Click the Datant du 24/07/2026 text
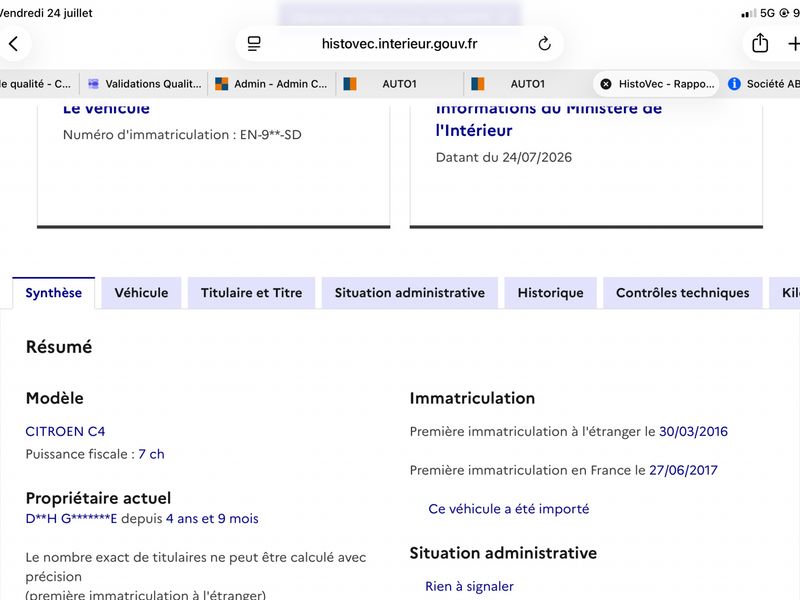The height and width of the screenshot is (600, 800). click(x=504, y=157)
